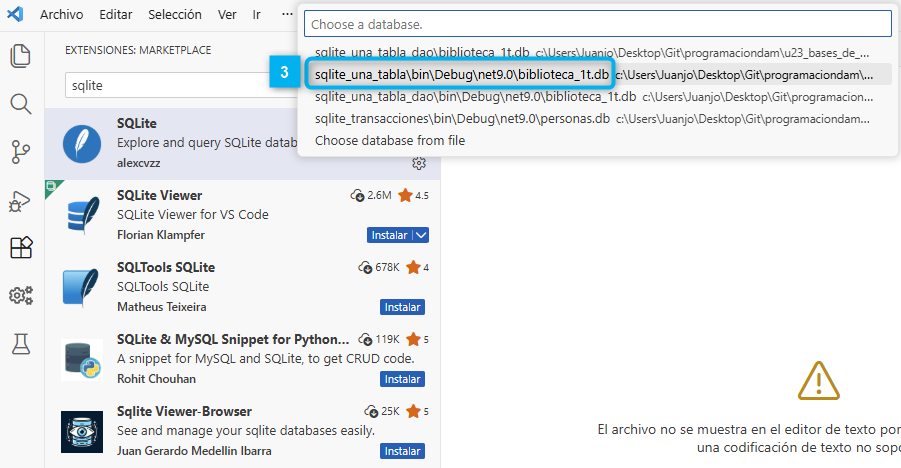Open the Selección menu
Screen dimensions: 901x468
[174, 15]
